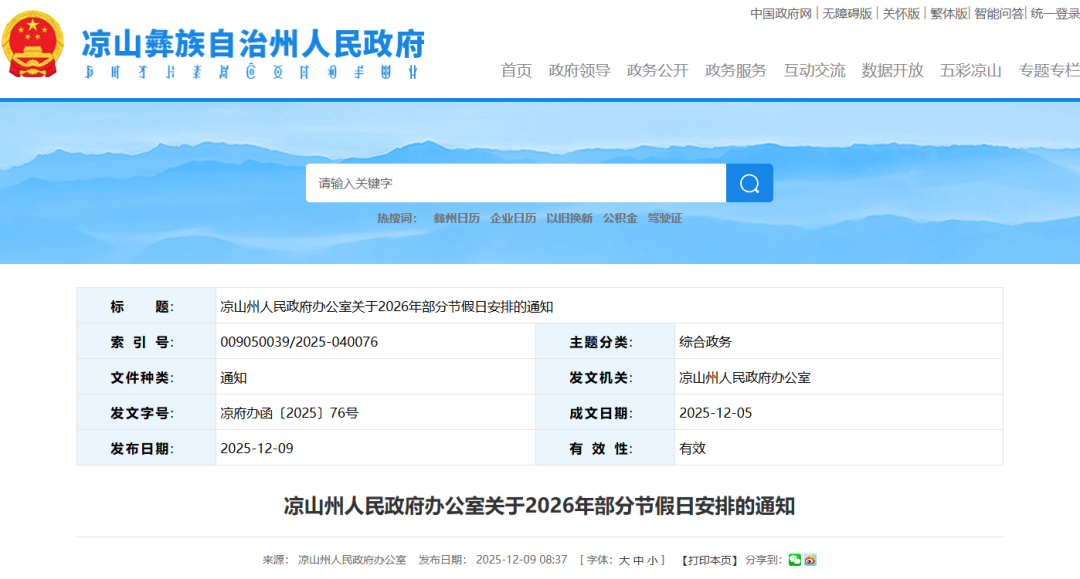Image resolution: width=1080 pixels, height=579 pixels.
Task: Switch to 繁体版 traditional Chinese
Action: click(949, 14)
